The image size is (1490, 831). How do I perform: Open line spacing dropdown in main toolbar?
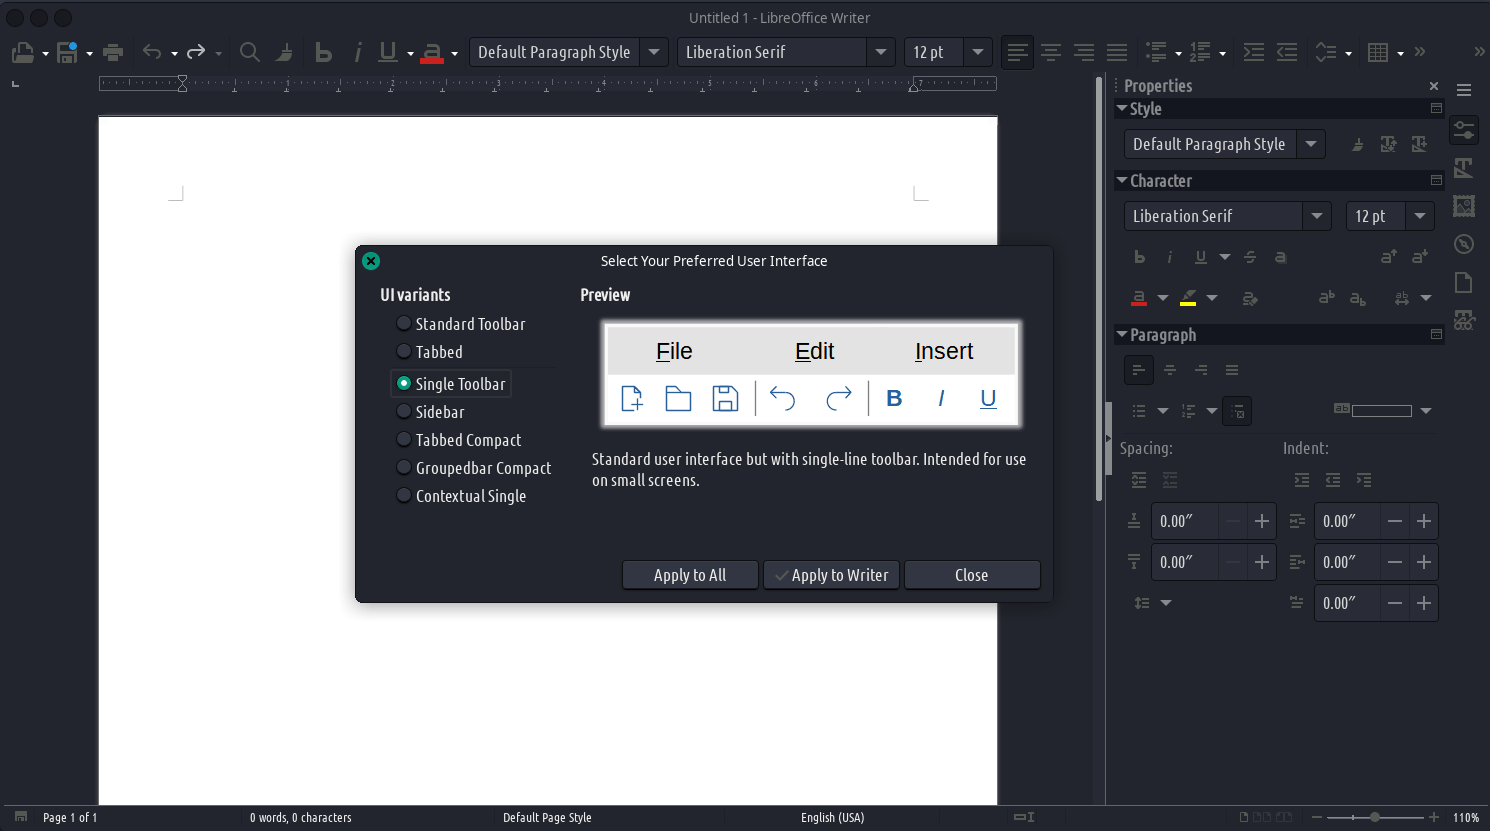(1349, 53)
